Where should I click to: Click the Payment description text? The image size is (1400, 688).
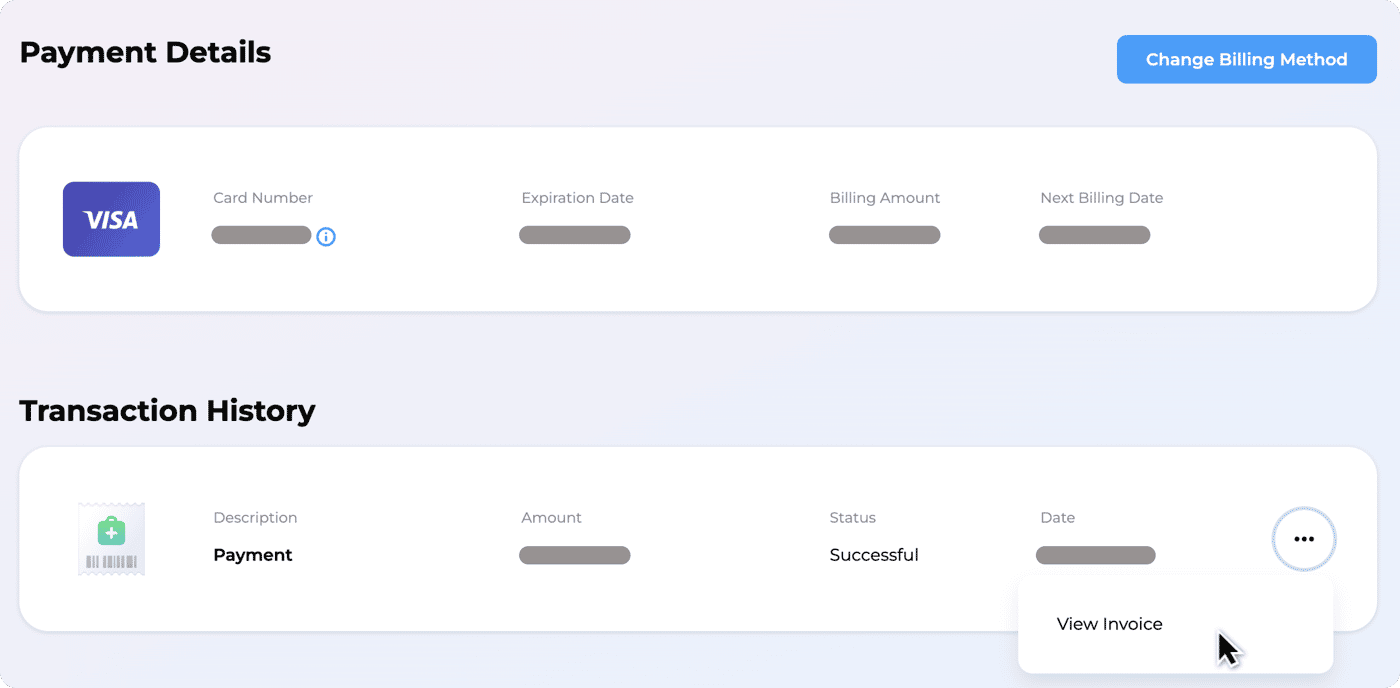coord(253,555)
